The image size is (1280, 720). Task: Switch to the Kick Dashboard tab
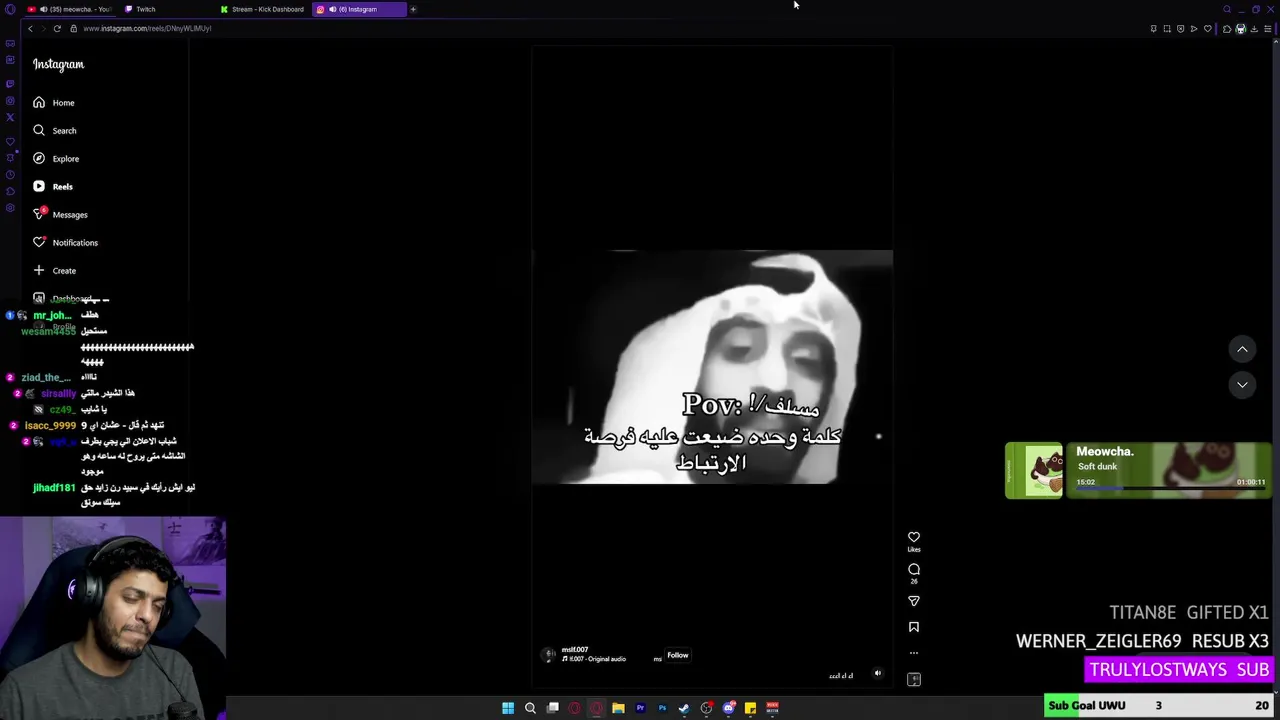click(x=262, y=9)
